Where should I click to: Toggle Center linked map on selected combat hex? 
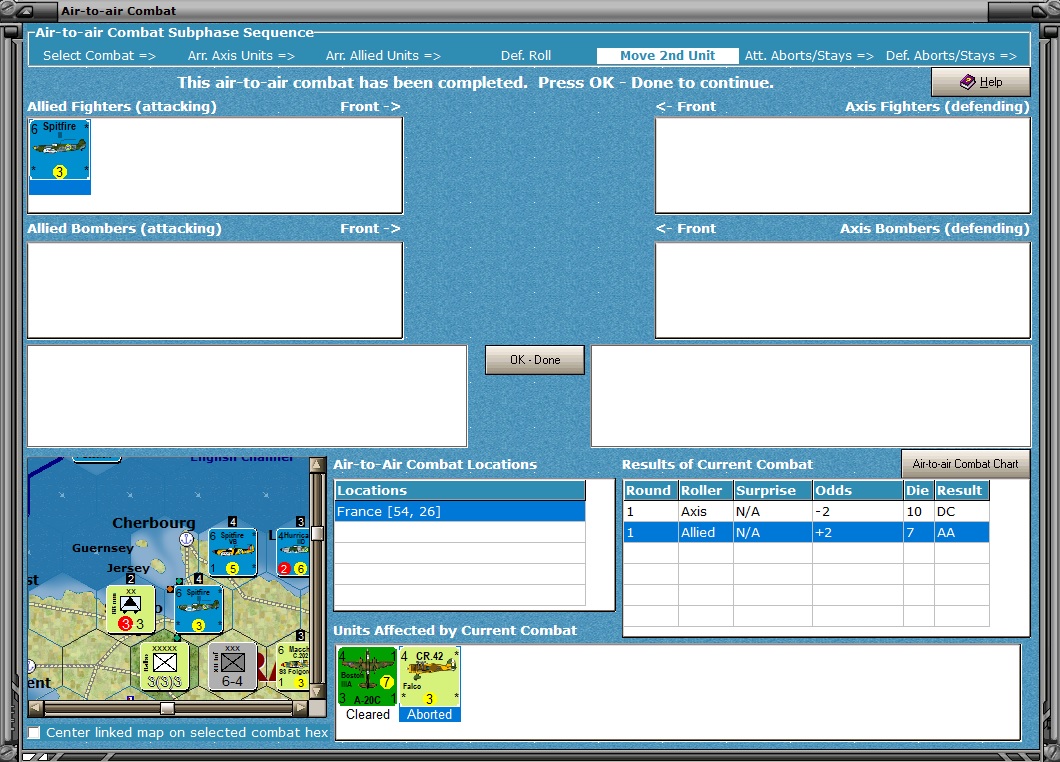[34, 732]
